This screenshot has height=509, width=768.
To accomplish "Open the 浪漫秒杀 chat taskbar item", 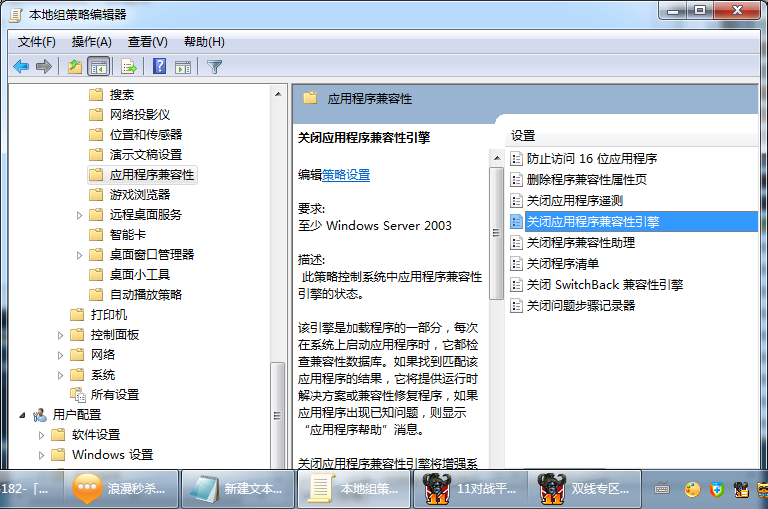I will (120, 489).
